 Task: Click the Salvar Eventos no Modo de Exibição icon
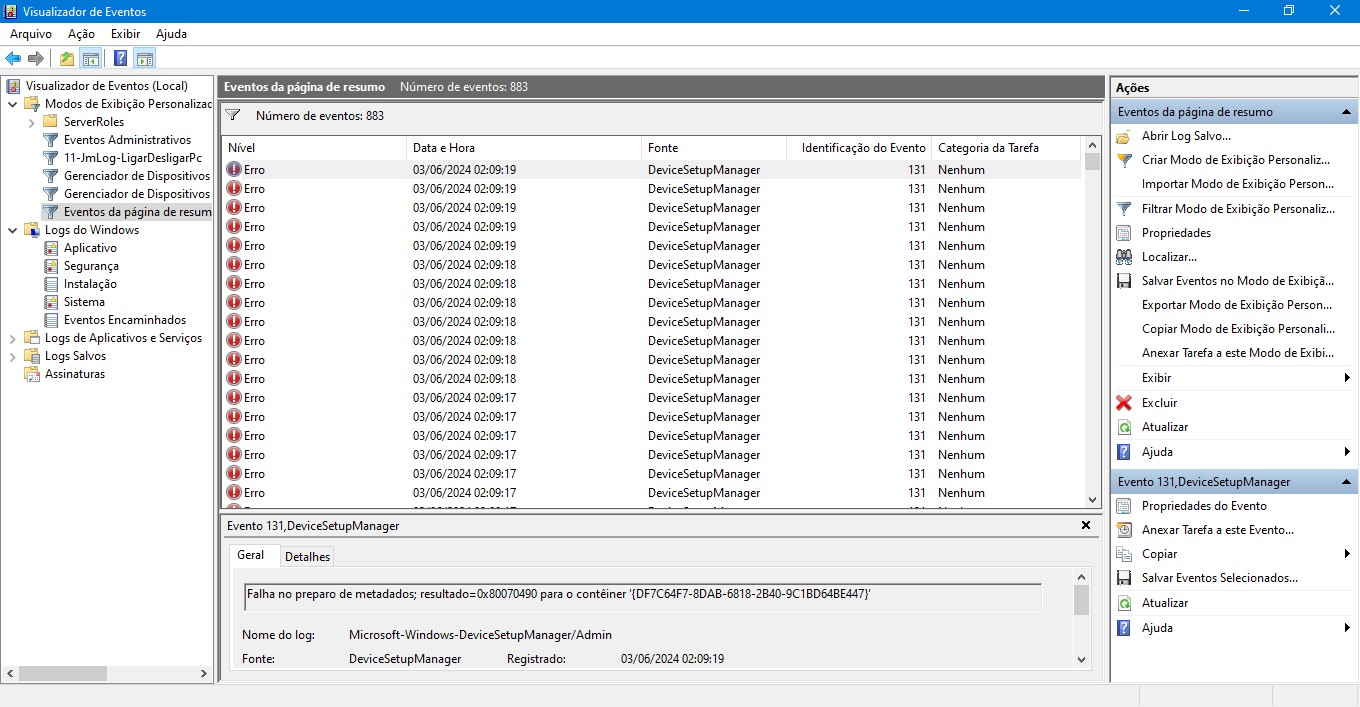1124,281
